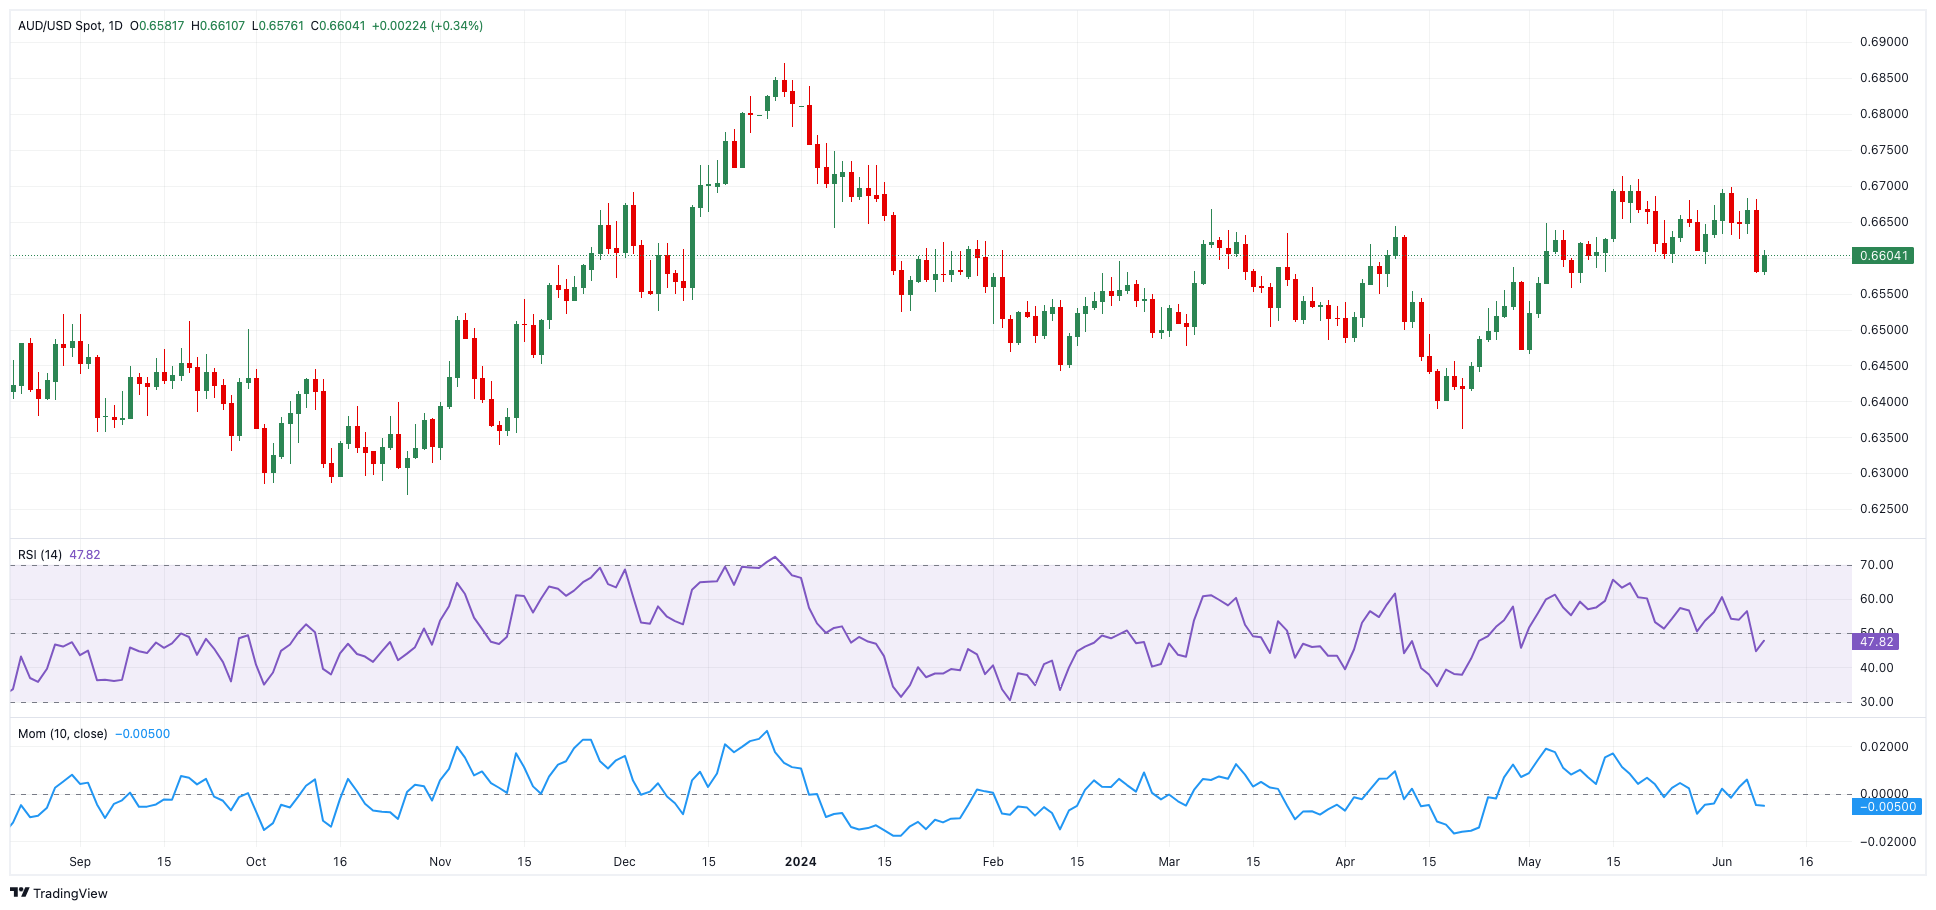Click the Mar date axis label
1936x910 pixels.
1169,862
